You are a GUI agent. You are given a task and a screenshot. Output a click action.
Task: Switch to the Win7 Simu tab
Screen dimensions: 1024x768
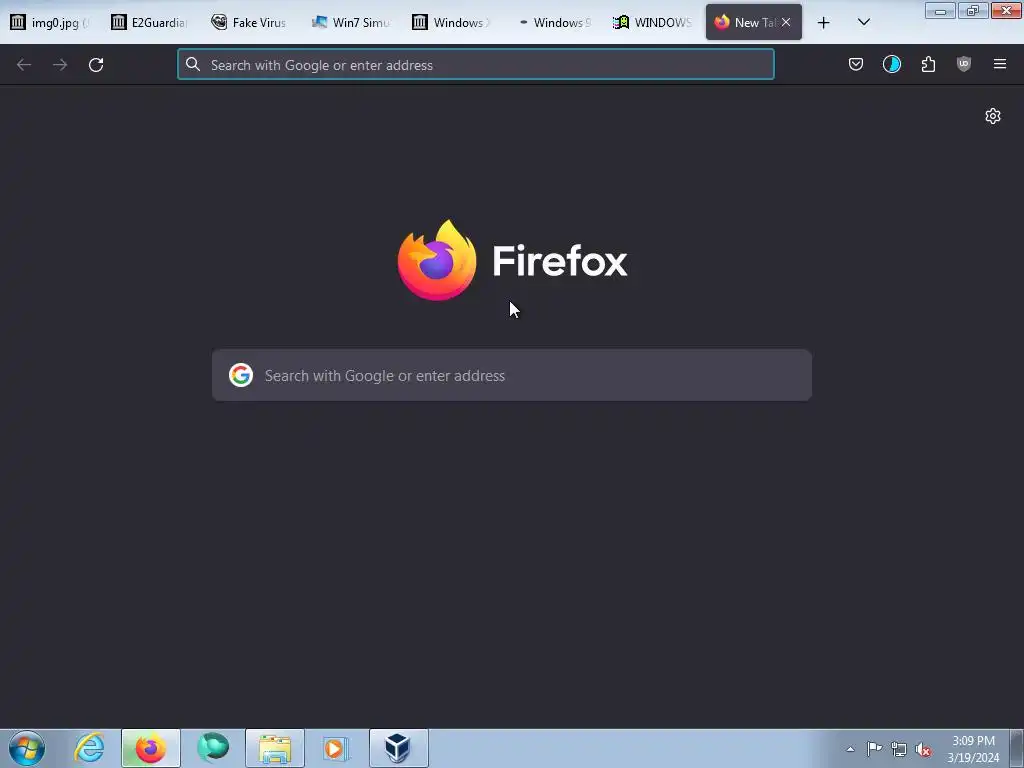(x=350, y=22)
